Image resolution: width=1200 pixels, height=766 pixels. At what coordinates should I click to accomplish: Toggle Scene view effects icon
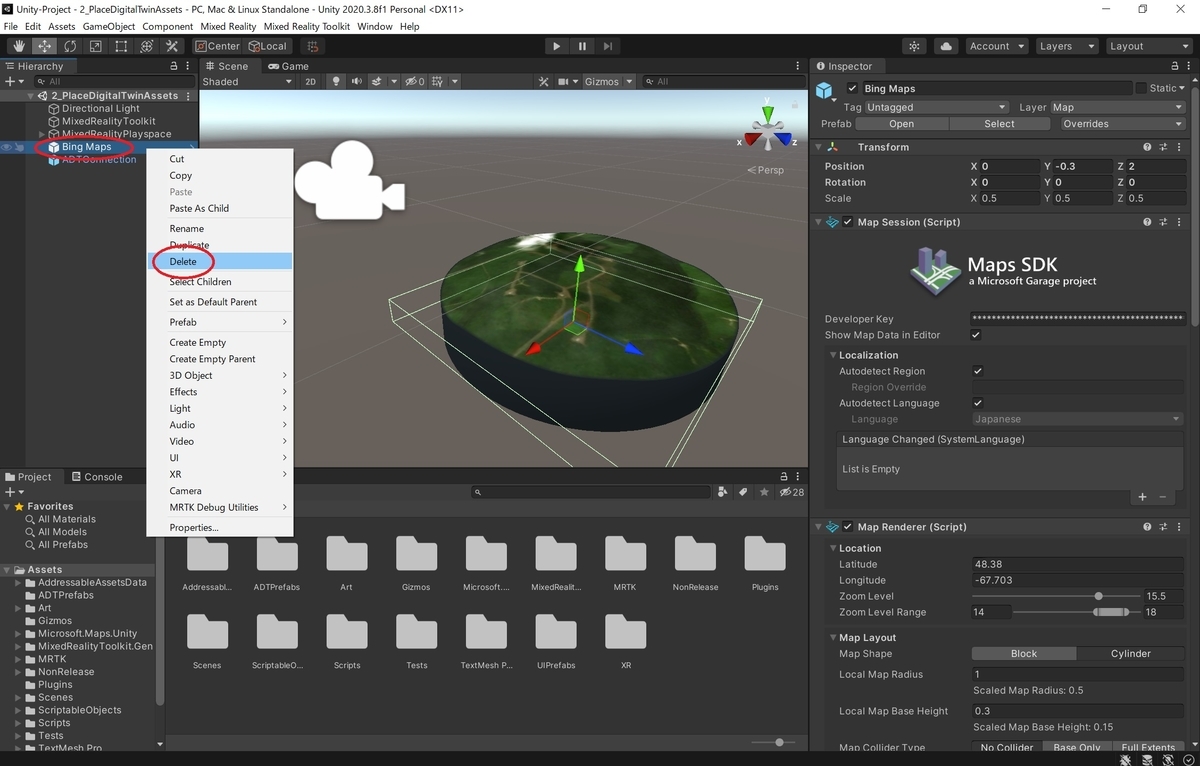pos(377,82)
